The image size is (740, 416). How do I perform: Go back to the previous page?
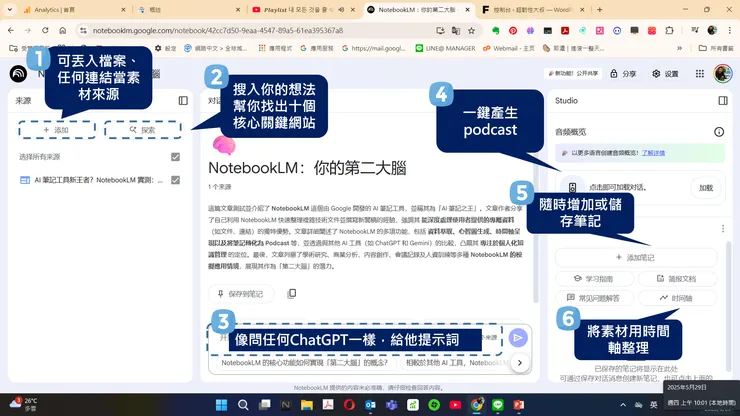[11, 30]
